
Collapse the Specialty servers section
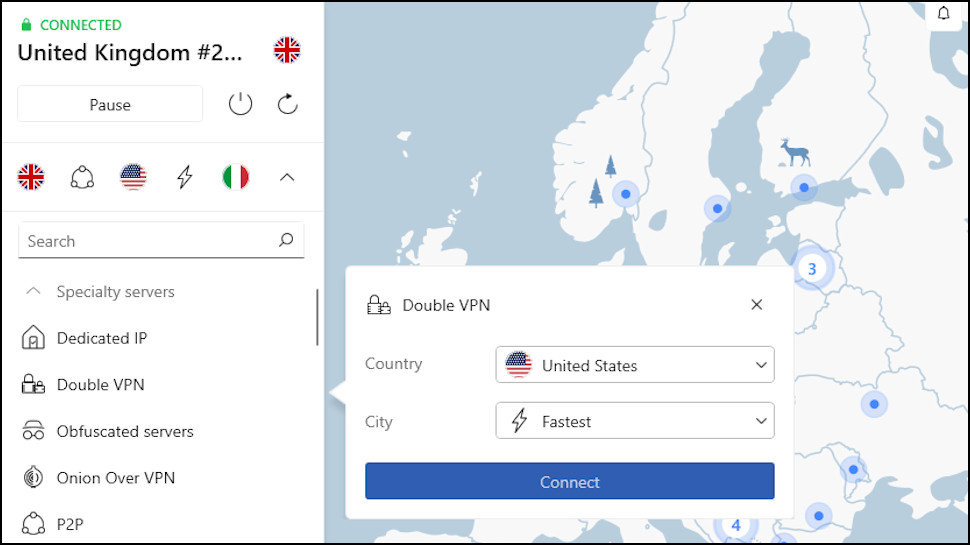(33, 291)
